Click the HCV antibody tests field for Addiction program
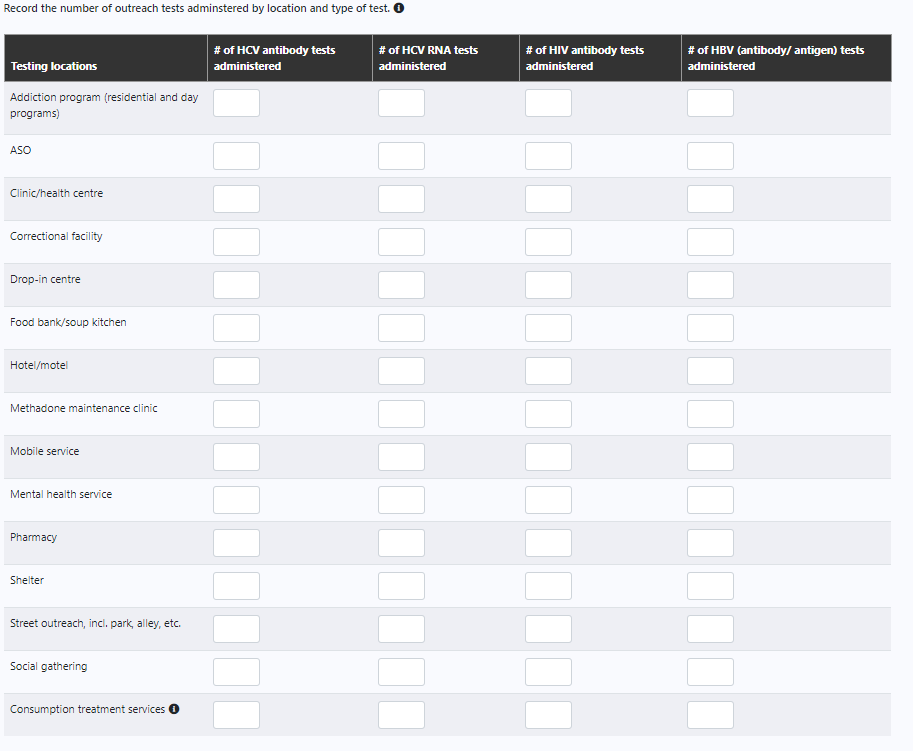The image size is (913, 751). click(x=236, y=102)
